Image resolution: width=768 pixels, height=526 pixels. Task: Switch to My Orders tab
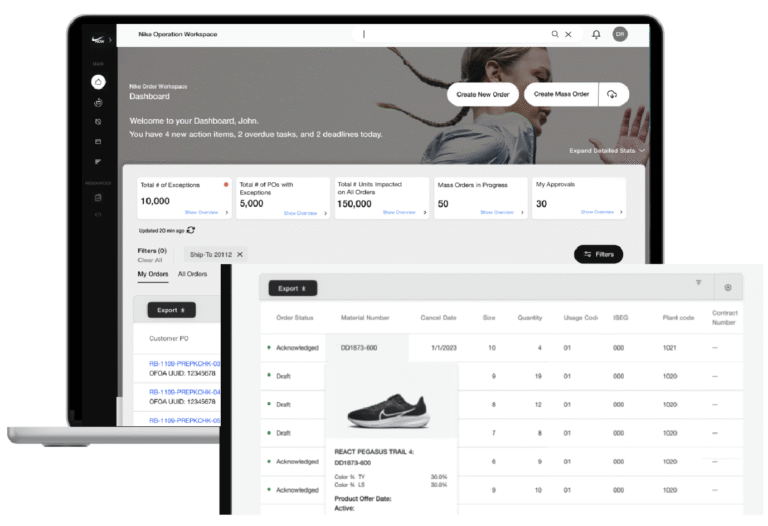[x=153, y=274]
